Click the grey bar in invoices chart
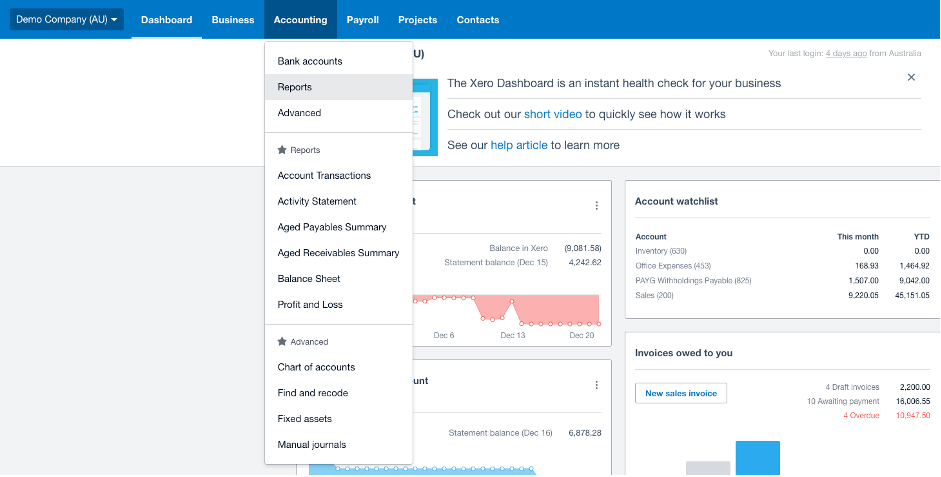The width and height of the screenshot is (941, 477). pos(708,469)
